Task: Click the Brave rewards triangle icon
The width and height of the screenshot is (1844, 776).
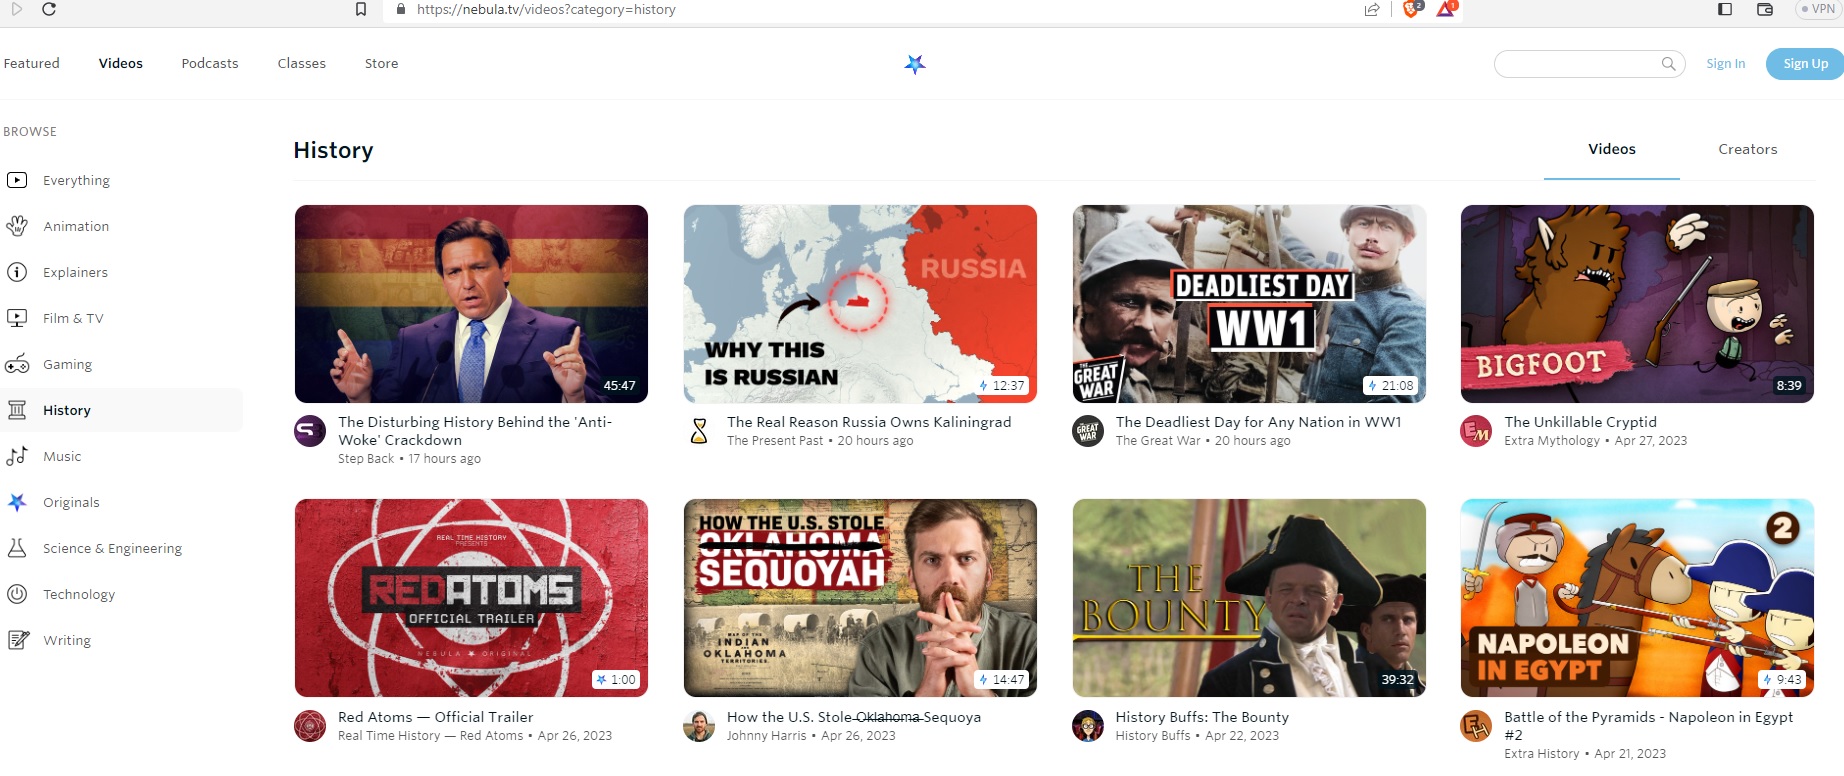Action: pos(1446,9)
